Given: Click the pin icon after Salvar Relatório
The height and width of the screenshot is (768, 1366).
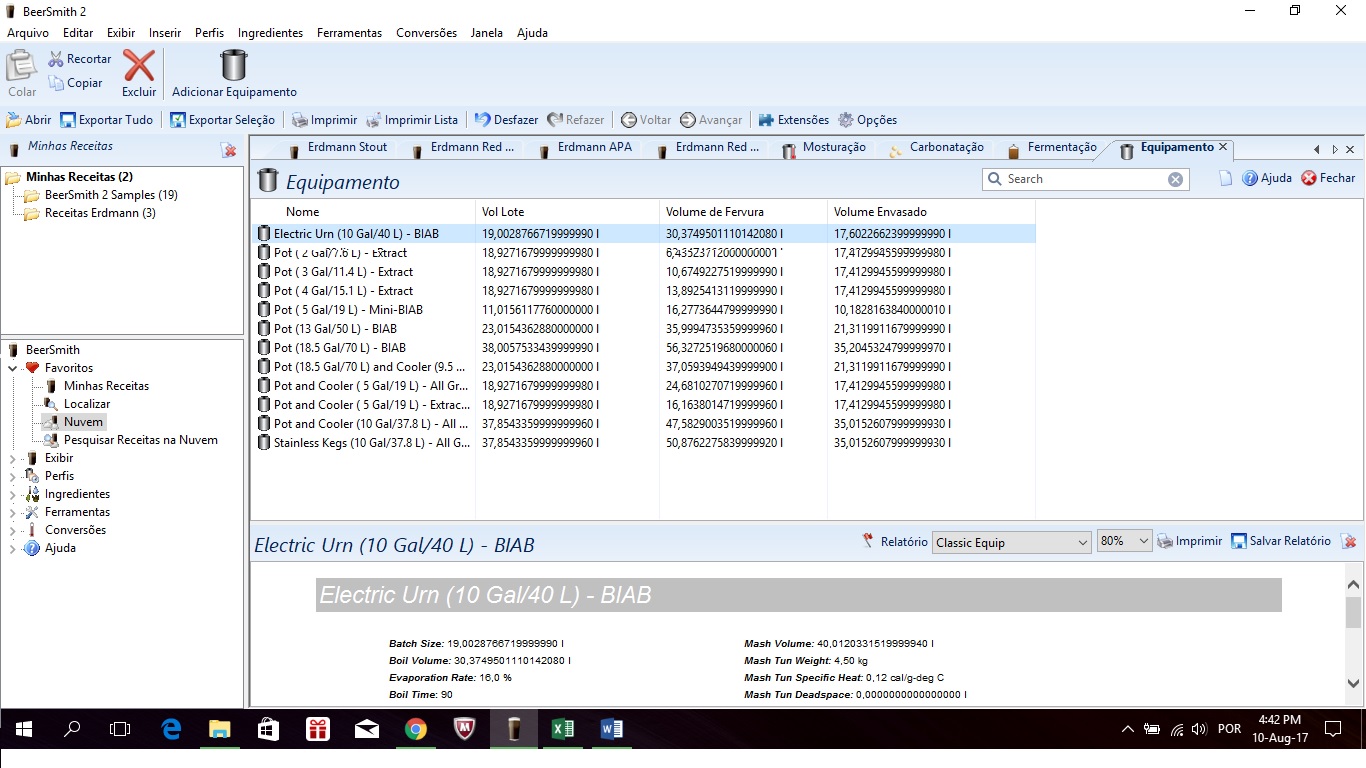Looking at the screenshot, I should click(x=1349, y=541).
